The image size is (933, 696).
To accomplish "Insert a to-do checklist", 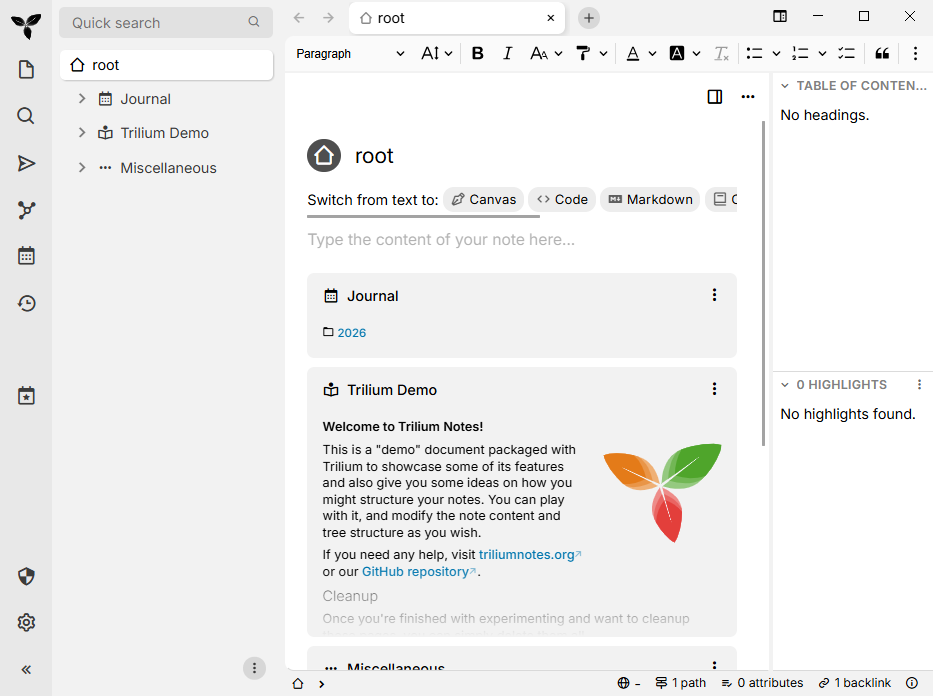I will 846,54.
